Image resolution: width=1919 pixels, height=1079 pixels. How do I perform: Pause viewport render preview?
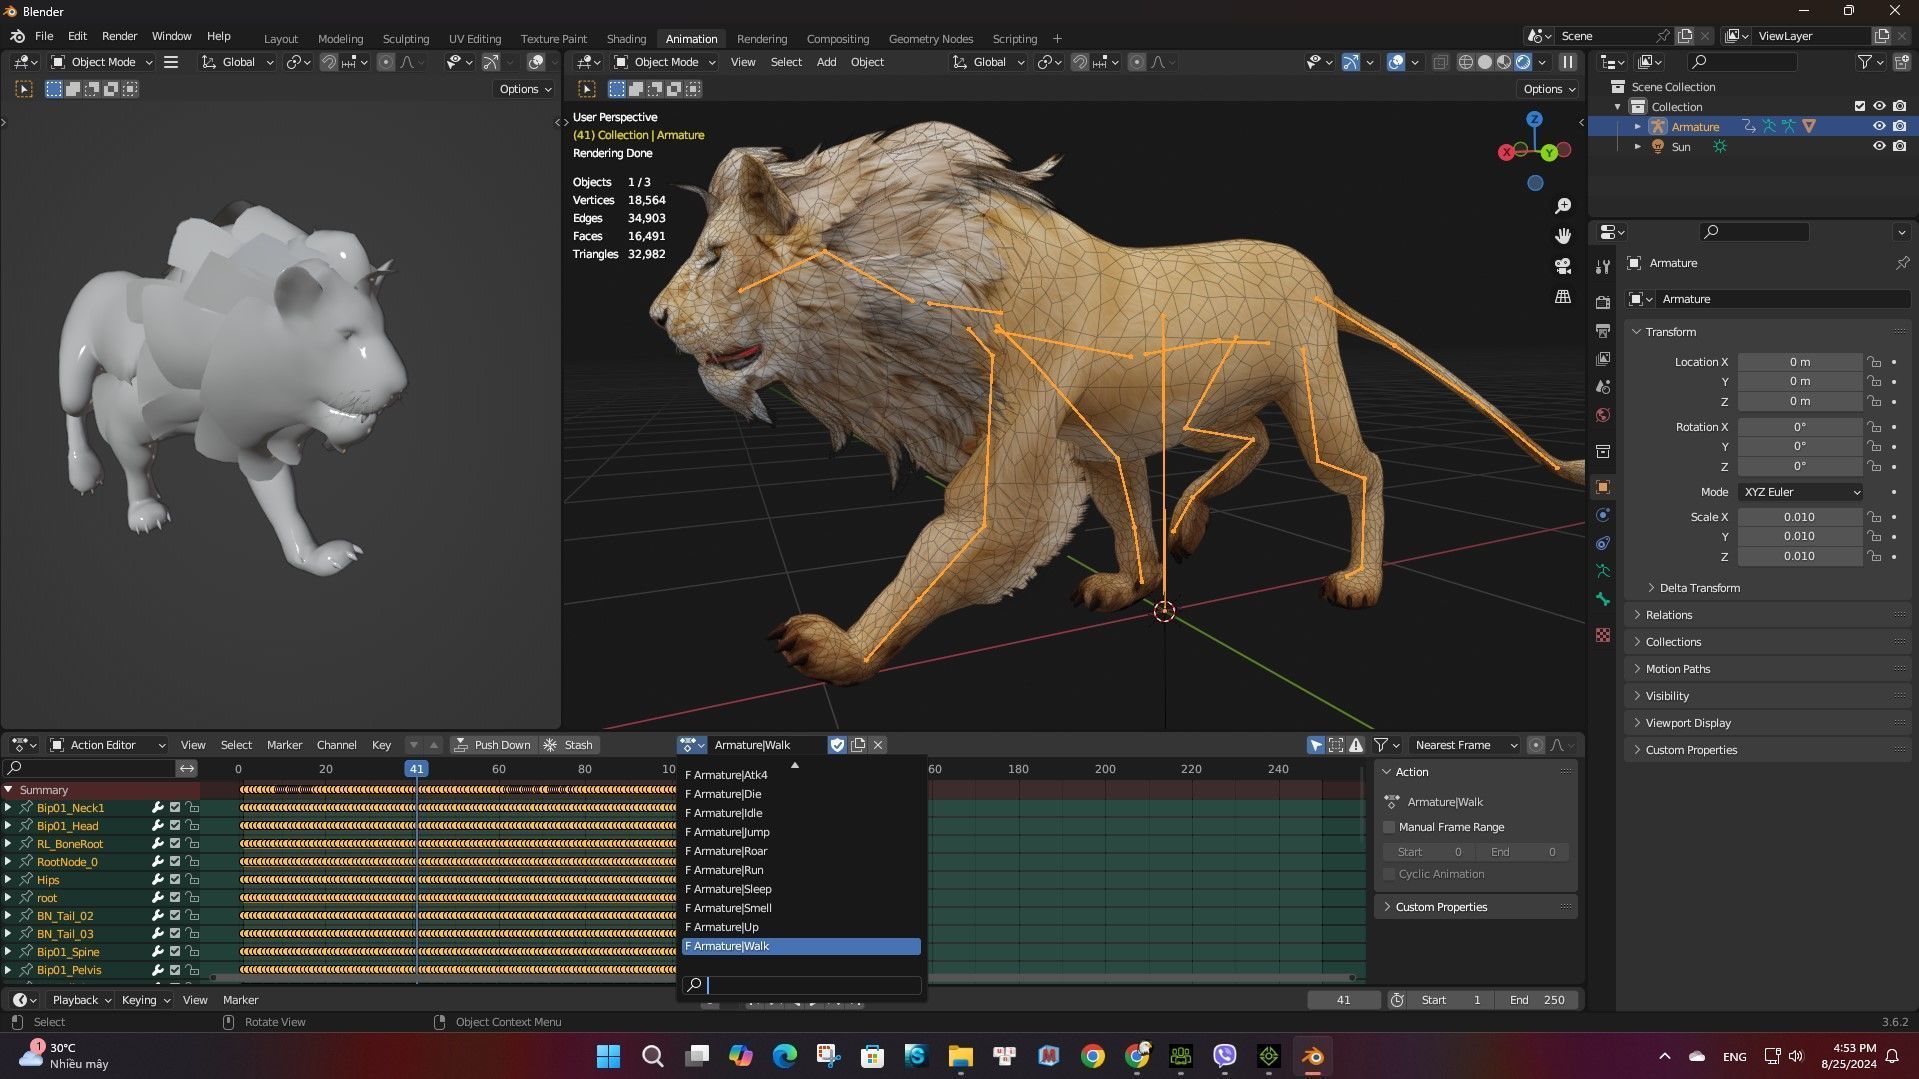point(1568,62)
